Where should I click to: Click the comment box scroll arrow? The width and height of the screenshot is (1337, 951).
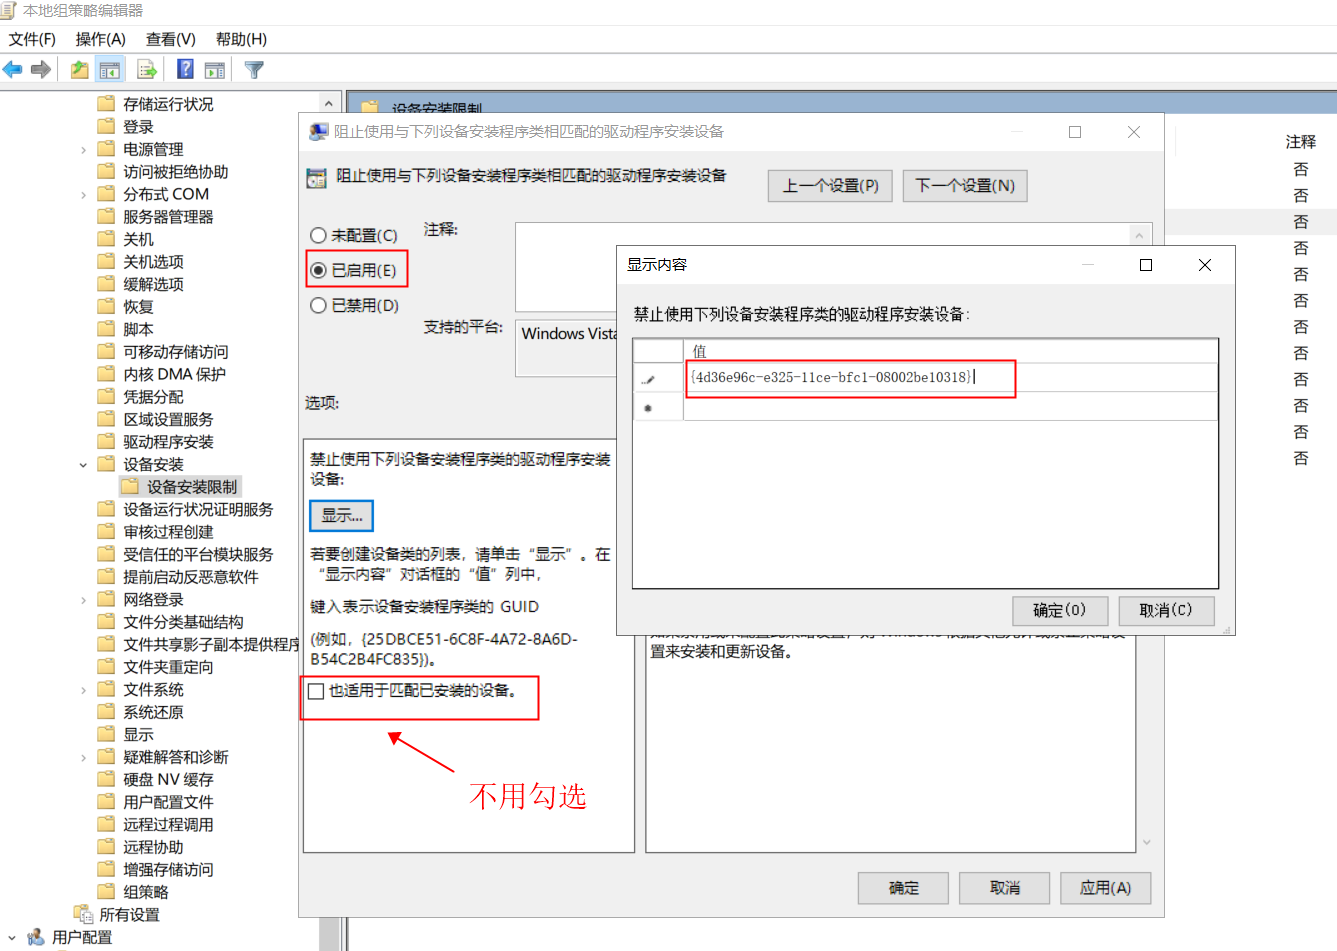(1140, 235)
